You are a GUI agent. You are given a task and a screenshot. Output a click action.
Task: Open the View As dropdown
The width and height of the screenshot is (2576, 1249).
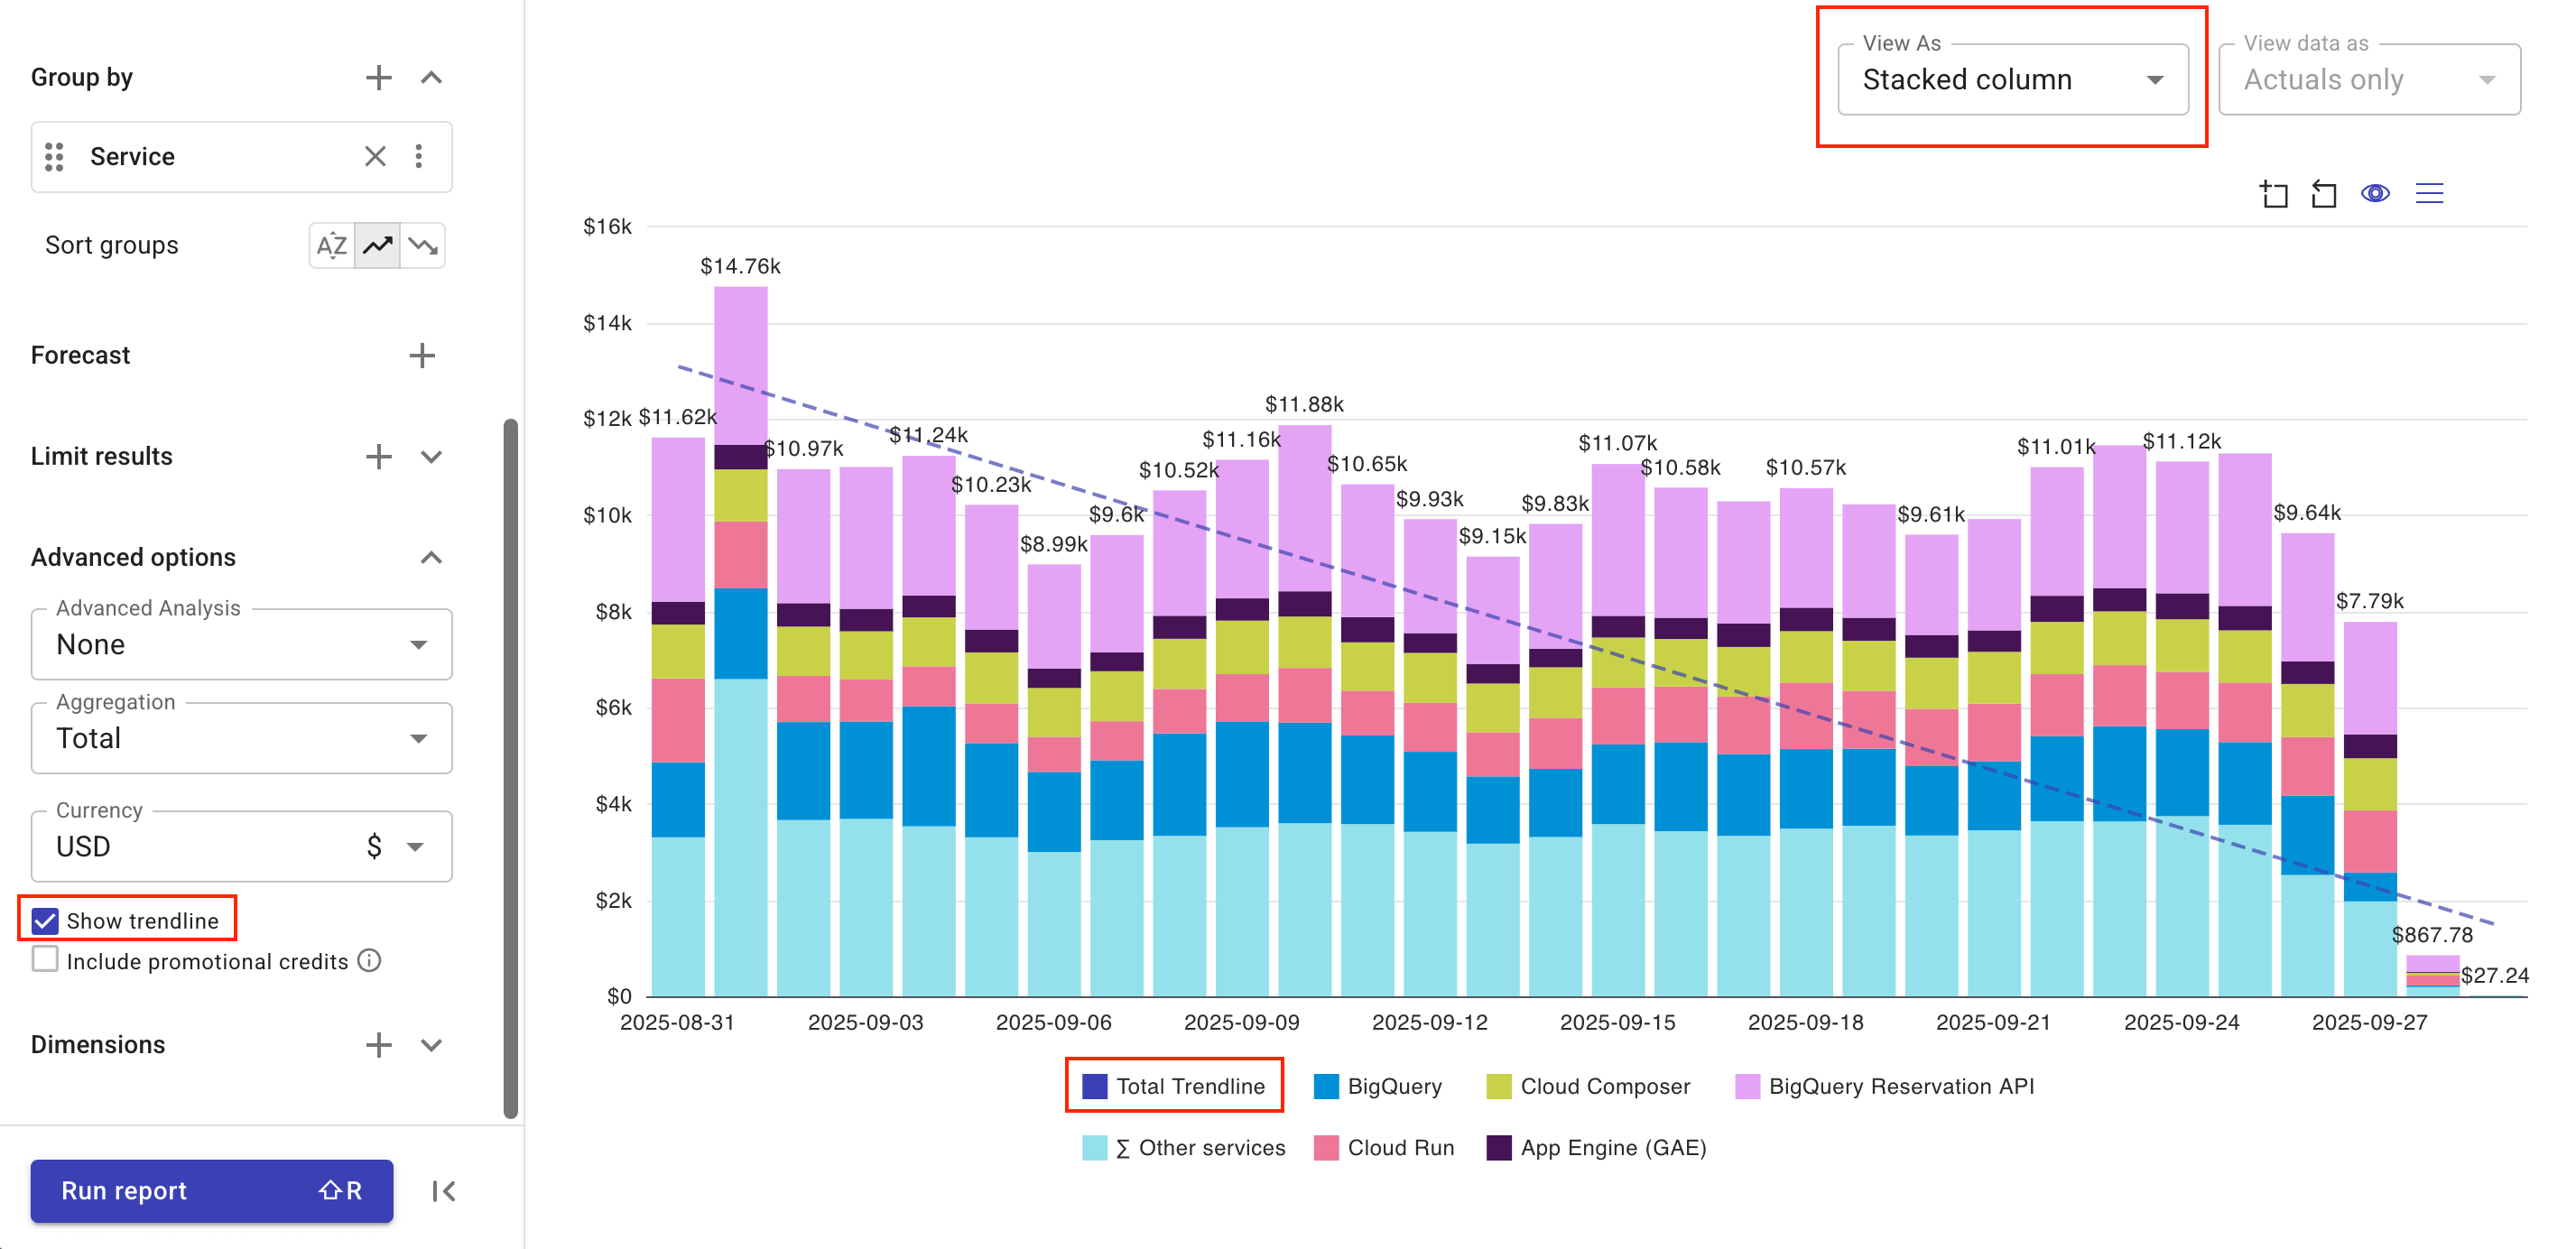coord(2012,79)
